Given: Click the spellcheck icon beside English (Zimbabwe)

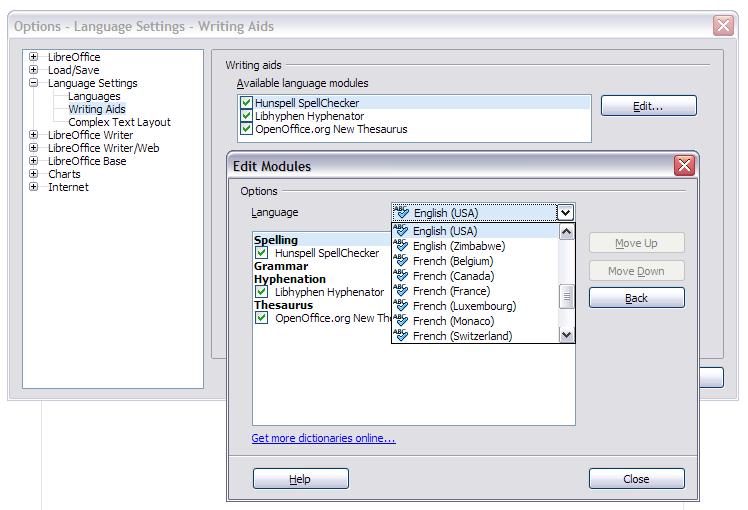Looking at the screenshot, I should coord(402,246).
